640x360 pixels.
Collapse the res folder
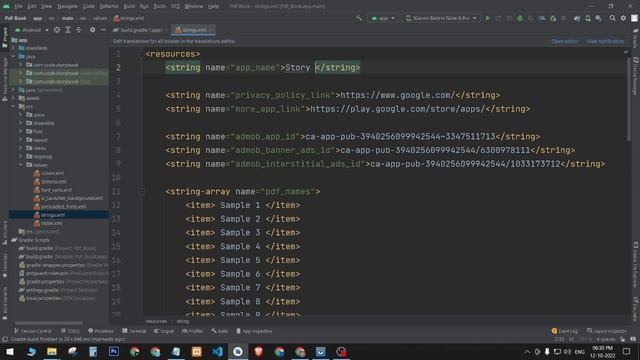click(x=13, y=107)
